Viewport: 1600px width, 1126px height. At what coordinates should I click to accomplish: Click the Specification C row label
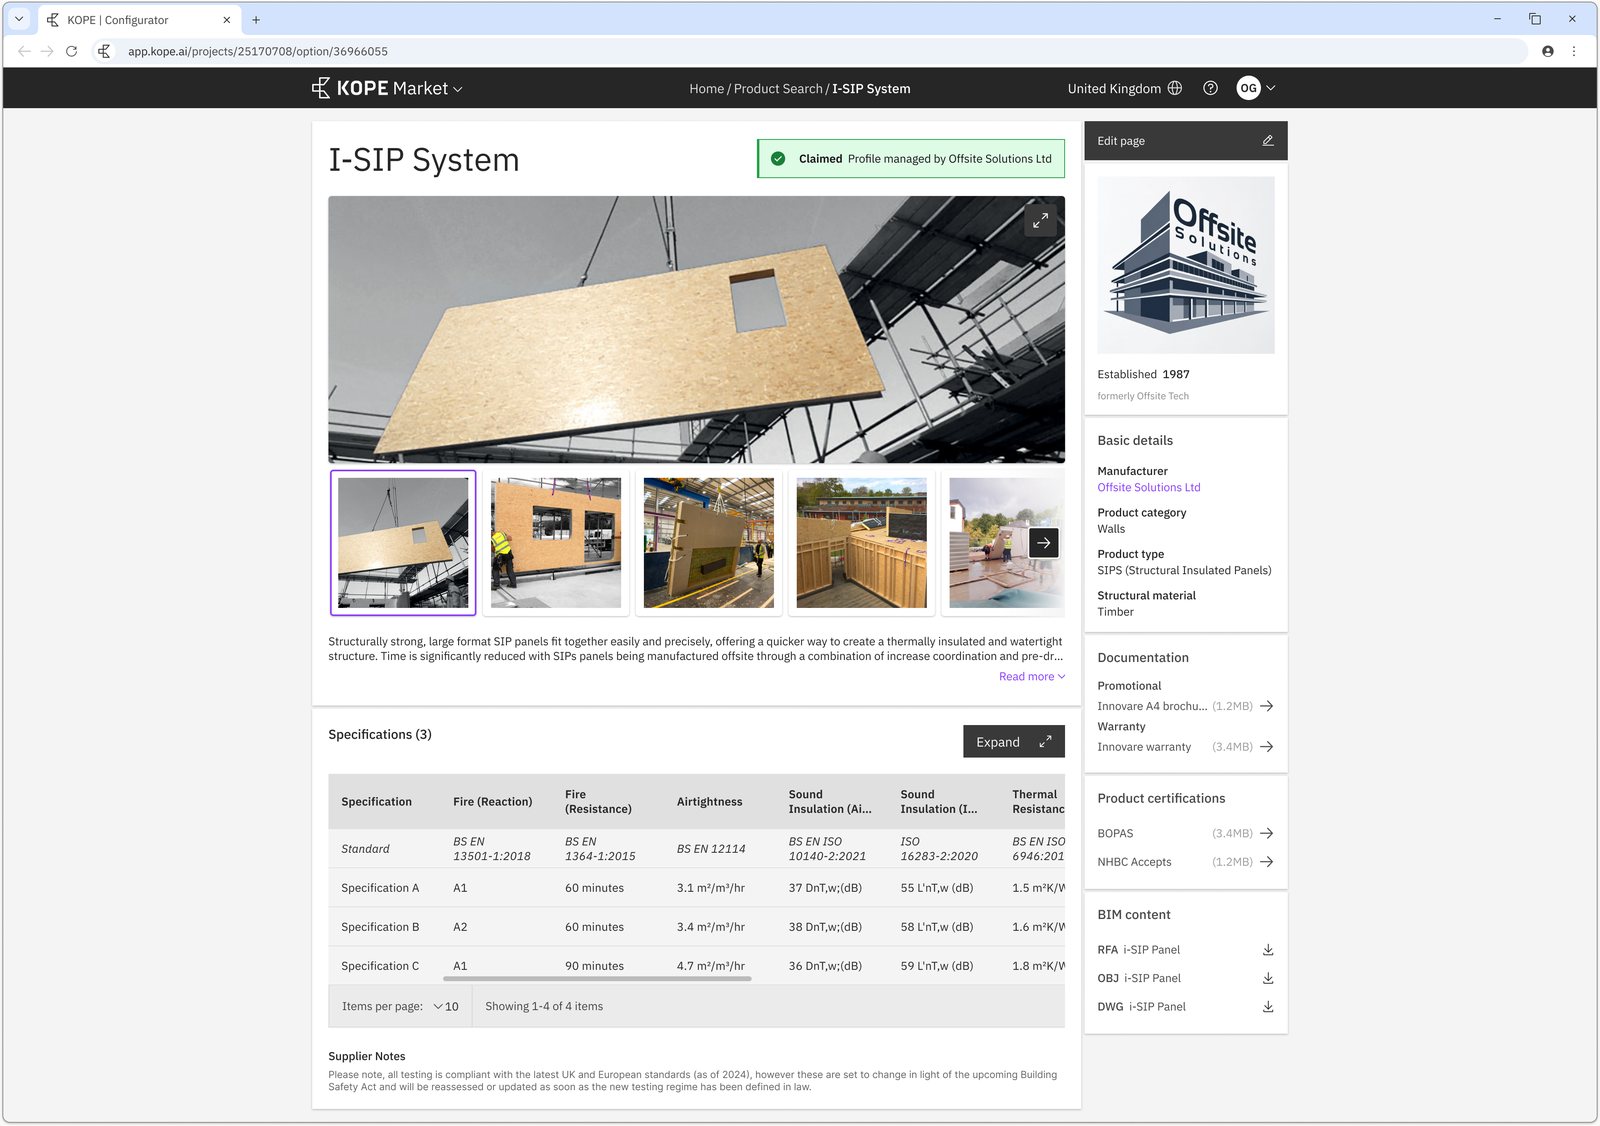coord(380,966)
